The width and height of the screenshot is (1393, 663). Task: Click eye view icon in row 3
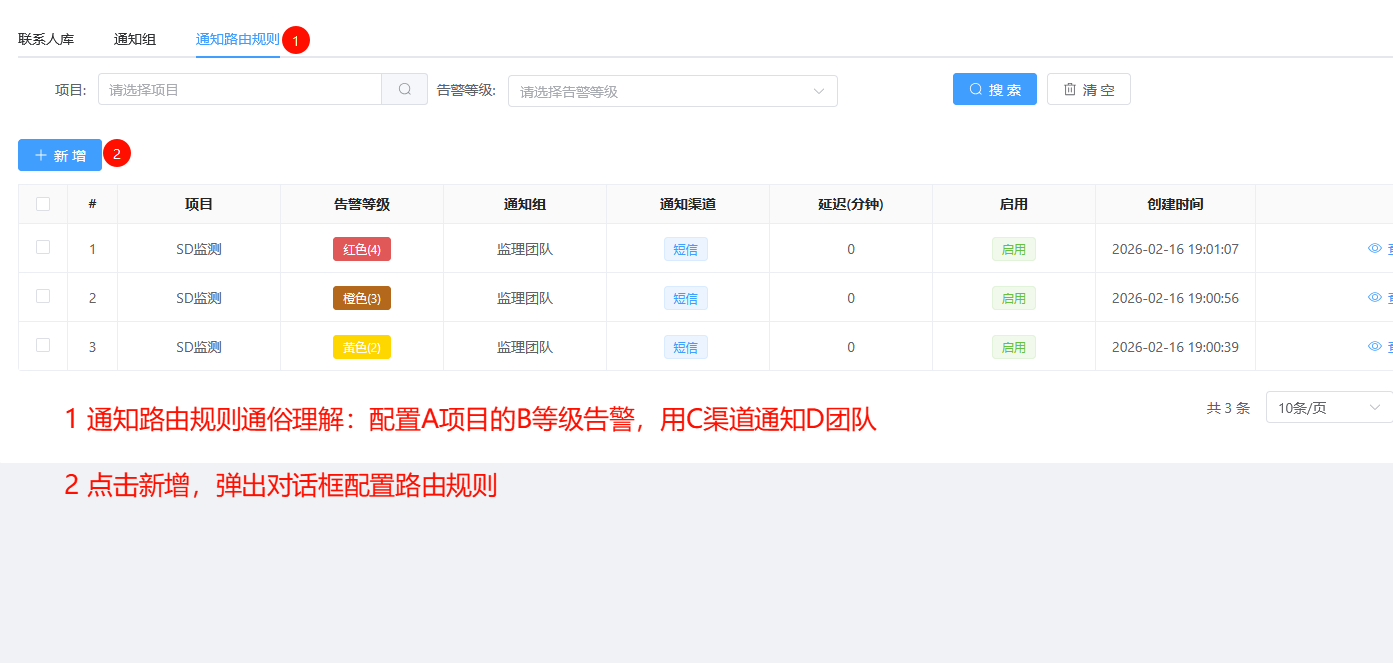[x=1374, y=346]
